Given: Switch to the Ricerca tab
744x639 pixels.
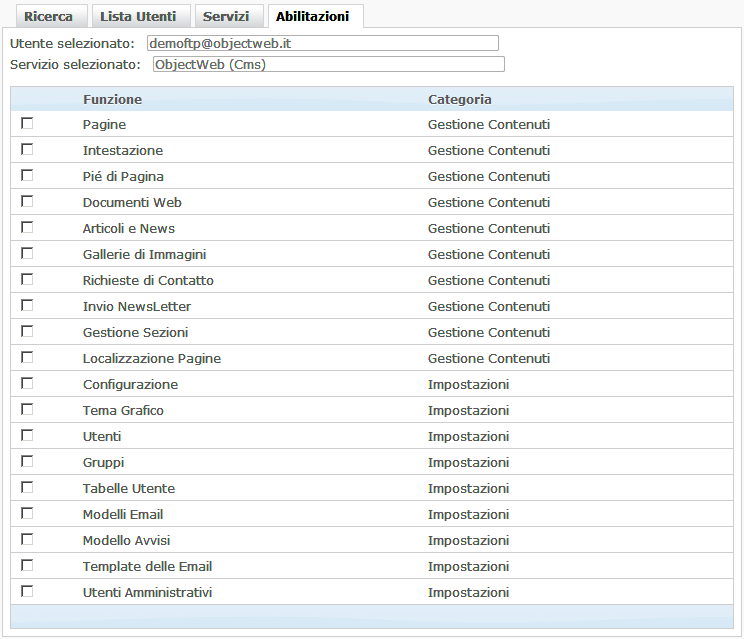Looking at the screenshot, I should pos(48,17).
